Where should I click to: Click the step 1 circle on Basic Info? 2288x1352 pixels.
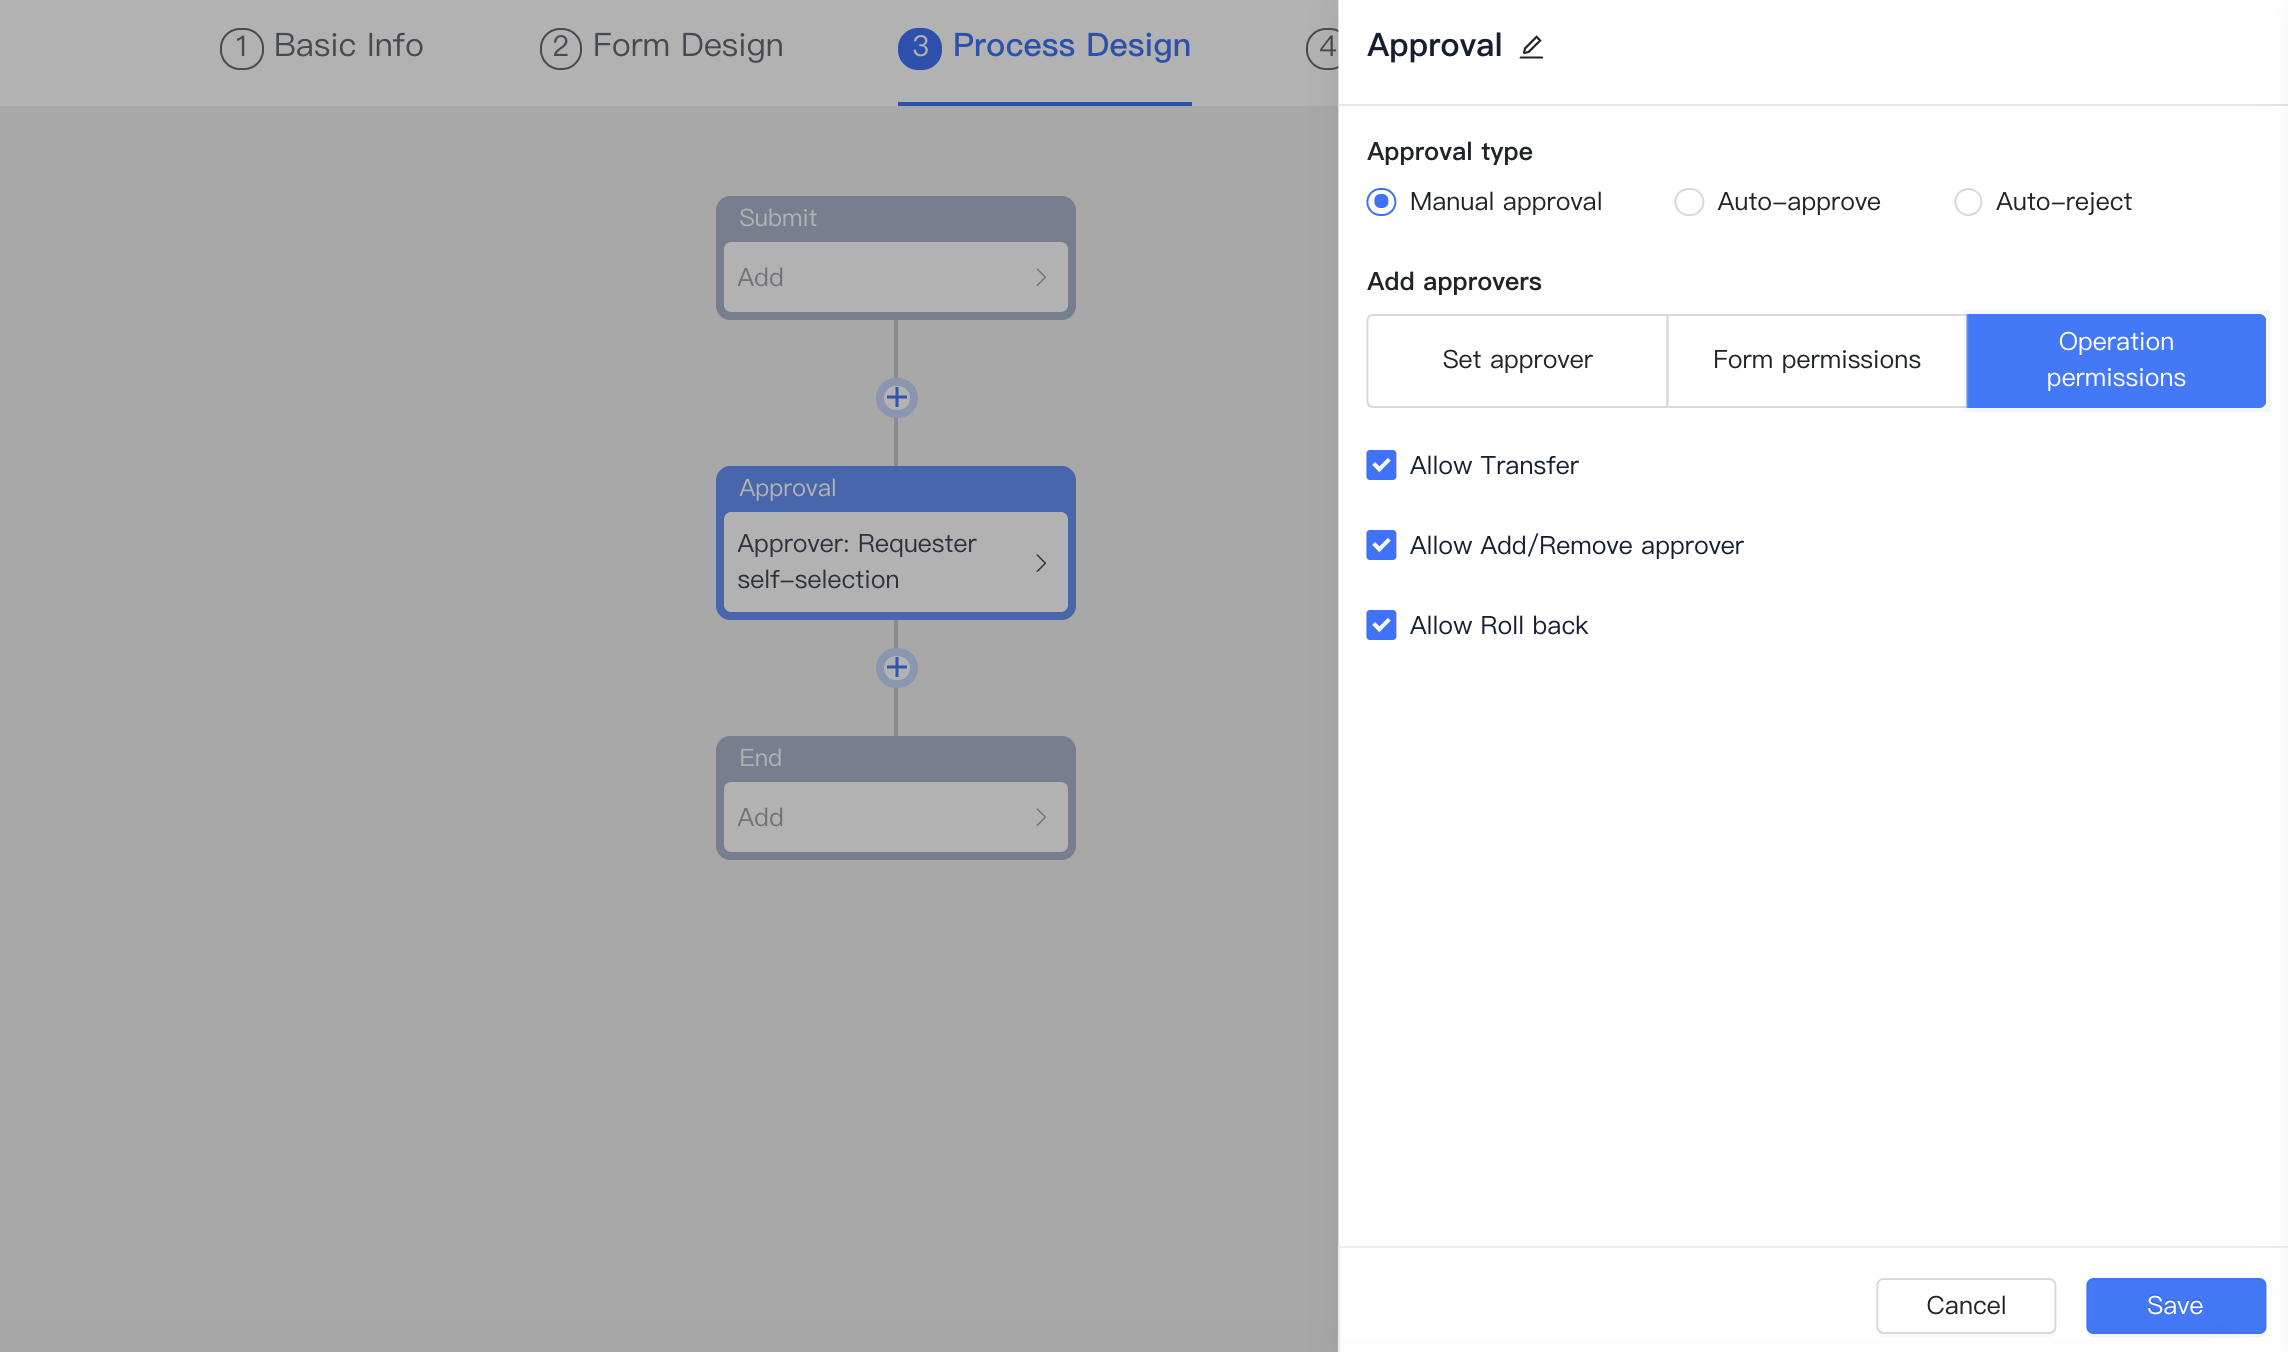pos(240,46)
